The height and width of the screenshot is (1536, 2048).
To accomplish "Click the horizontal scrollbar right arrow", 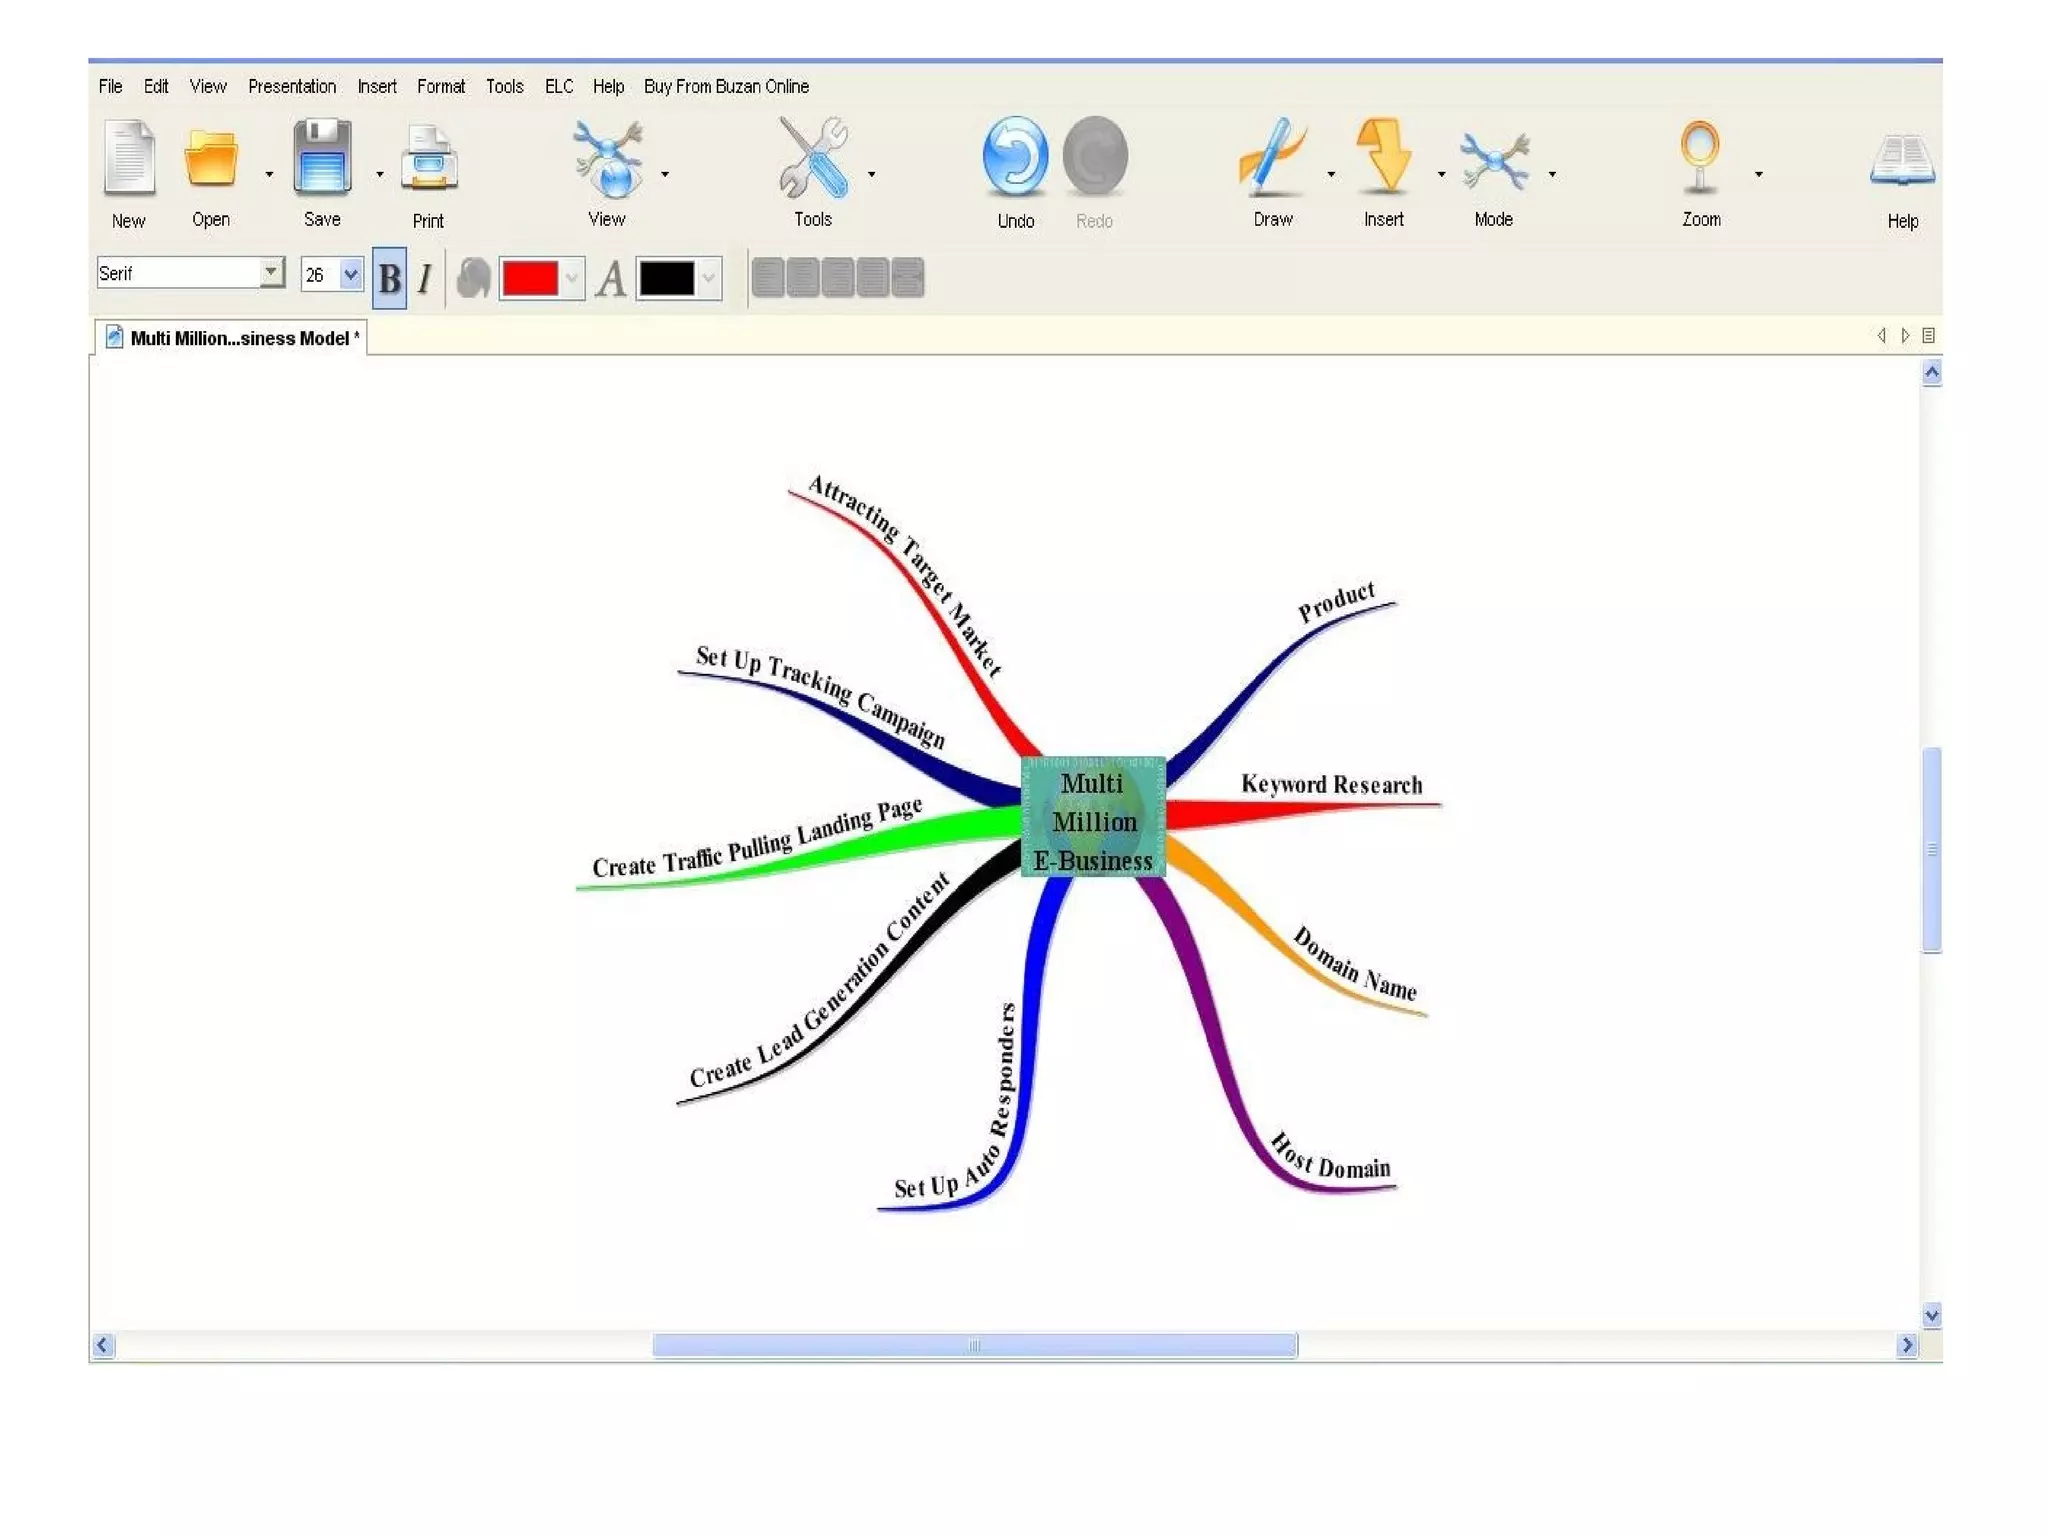I will [x=1906, y=1345].
